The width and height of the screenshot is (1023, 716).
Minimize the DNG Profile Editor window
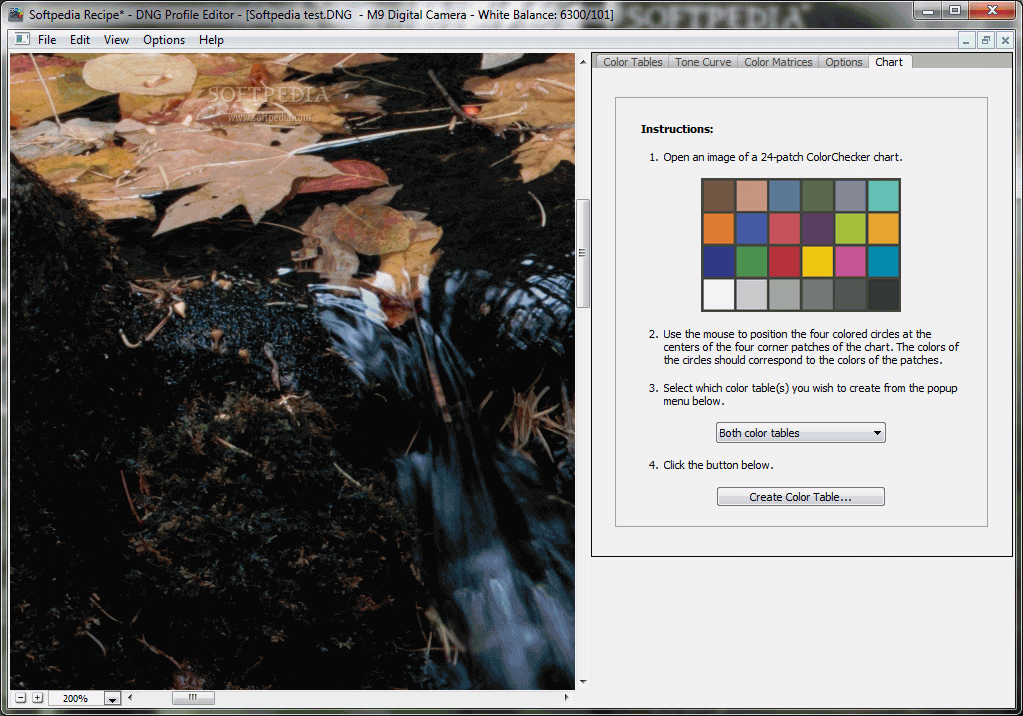[928, 11]
